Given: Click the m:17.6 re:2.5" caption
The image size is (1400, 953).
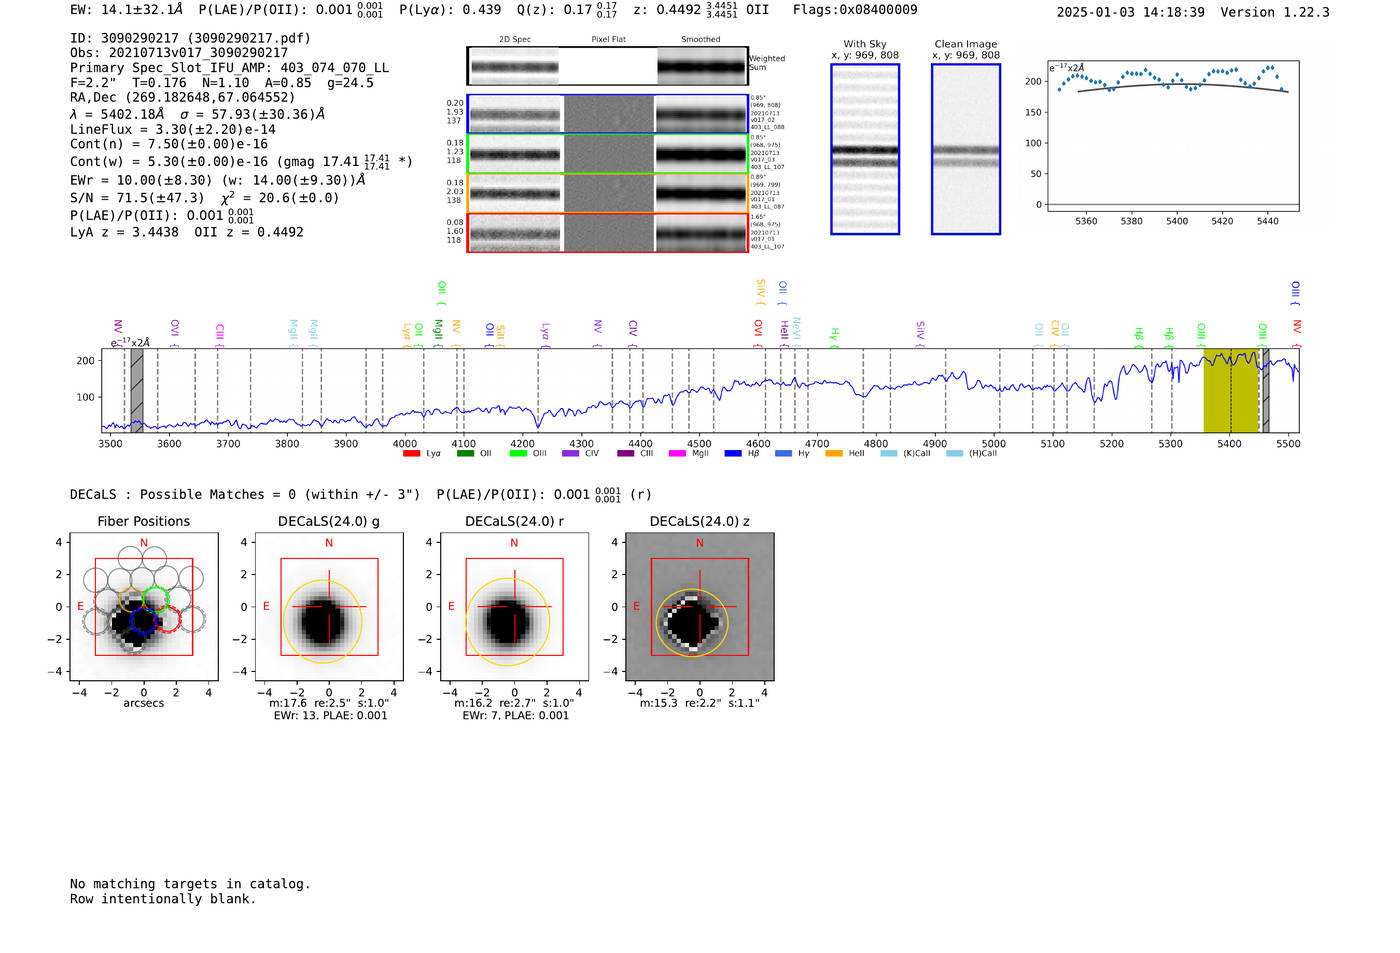Looking at the screenshot, I should coord(329,703).
